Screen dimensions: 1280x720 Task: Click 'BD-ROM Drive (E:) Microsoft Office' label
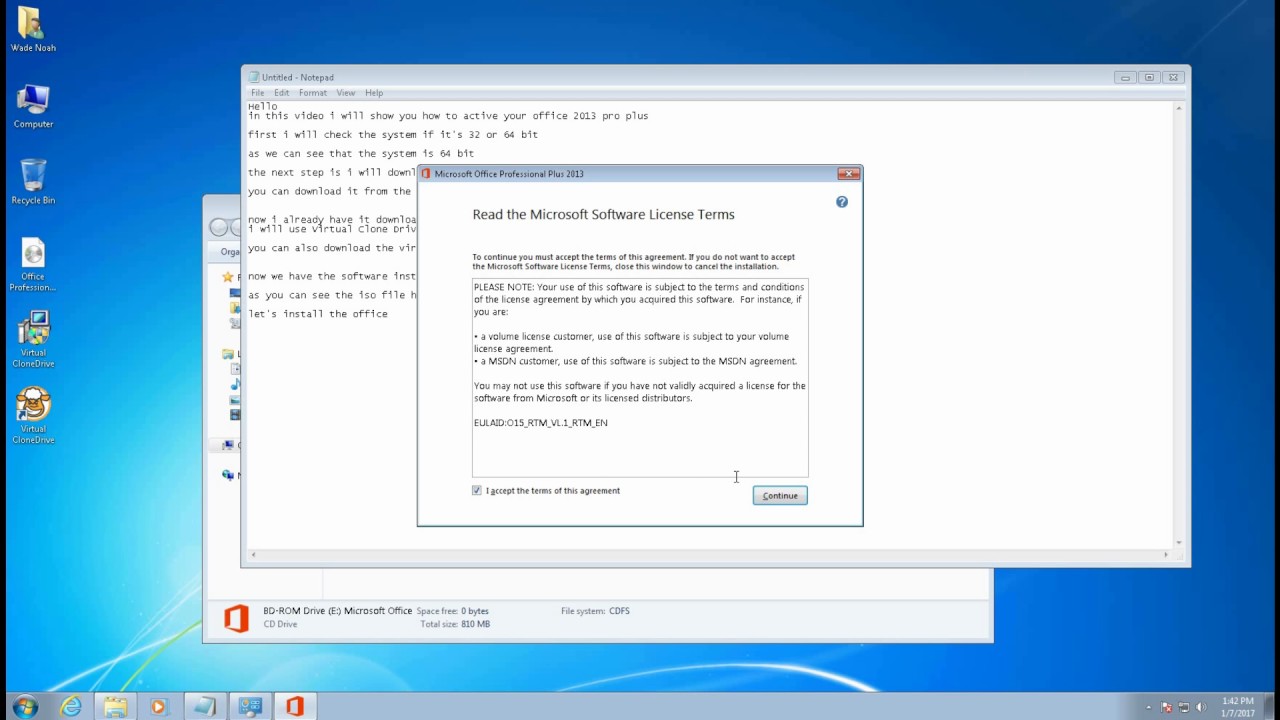tap(337, 611)
